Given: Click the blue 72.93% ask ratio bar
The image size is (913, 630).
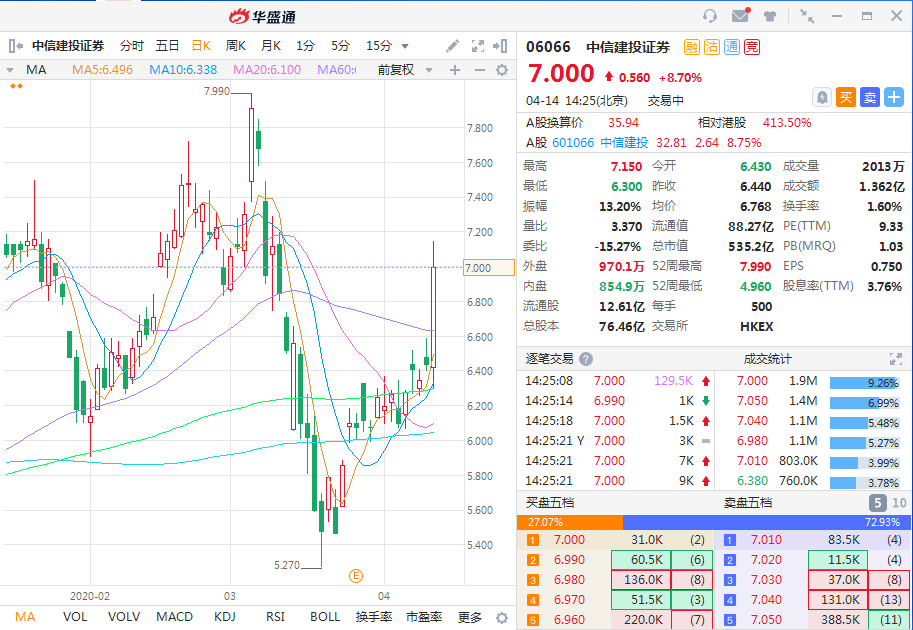Looking at the screenshot, I should coord(765,522).
